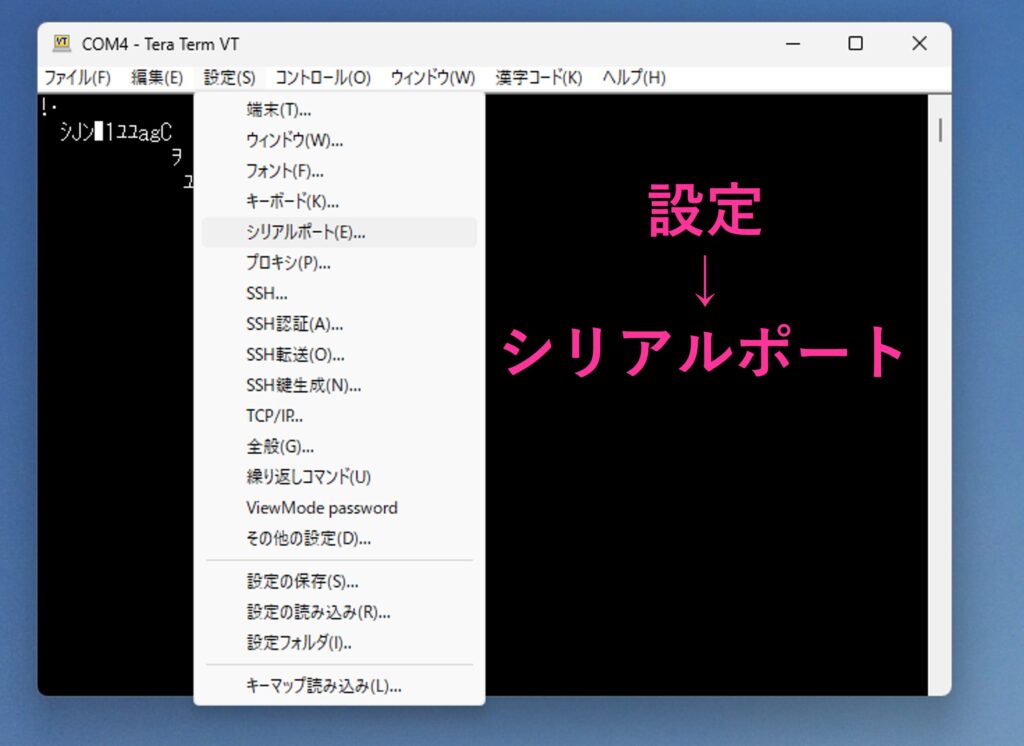Choose シリアルポート(E)... menu entry
This screenshot has width=1024, height=746.
(x=305, y=233)
